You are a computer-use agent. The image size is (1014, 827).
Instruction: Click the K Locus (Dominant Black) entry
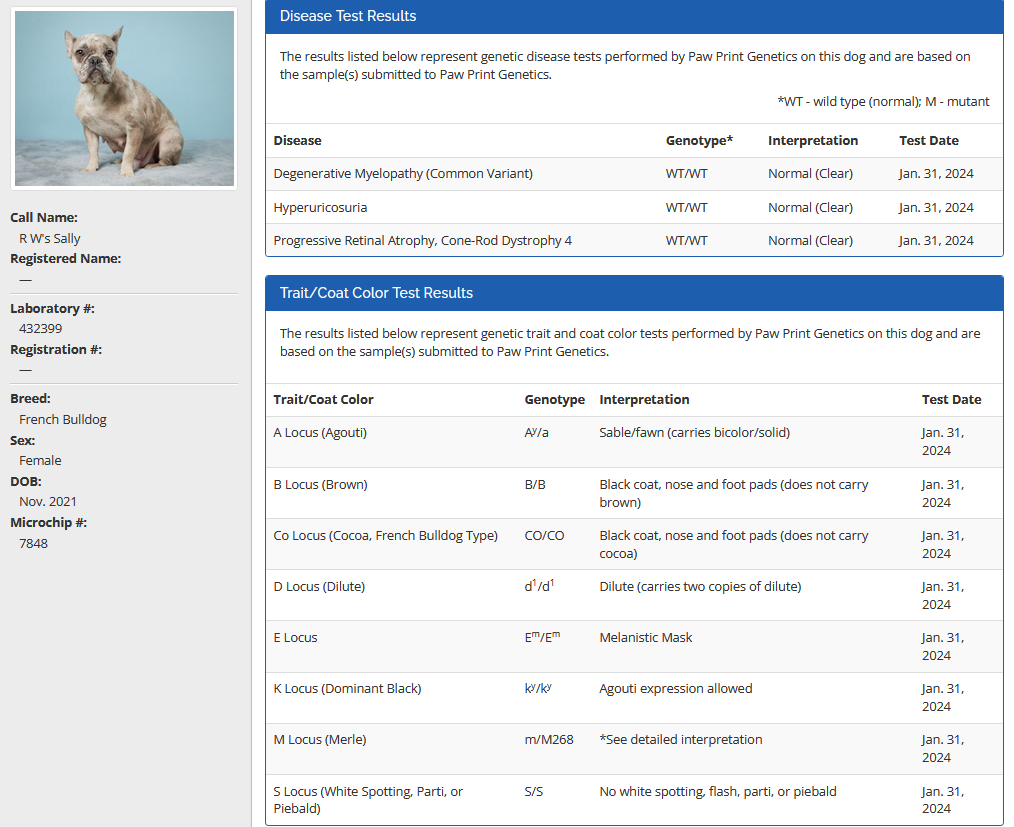coord(347,689)
